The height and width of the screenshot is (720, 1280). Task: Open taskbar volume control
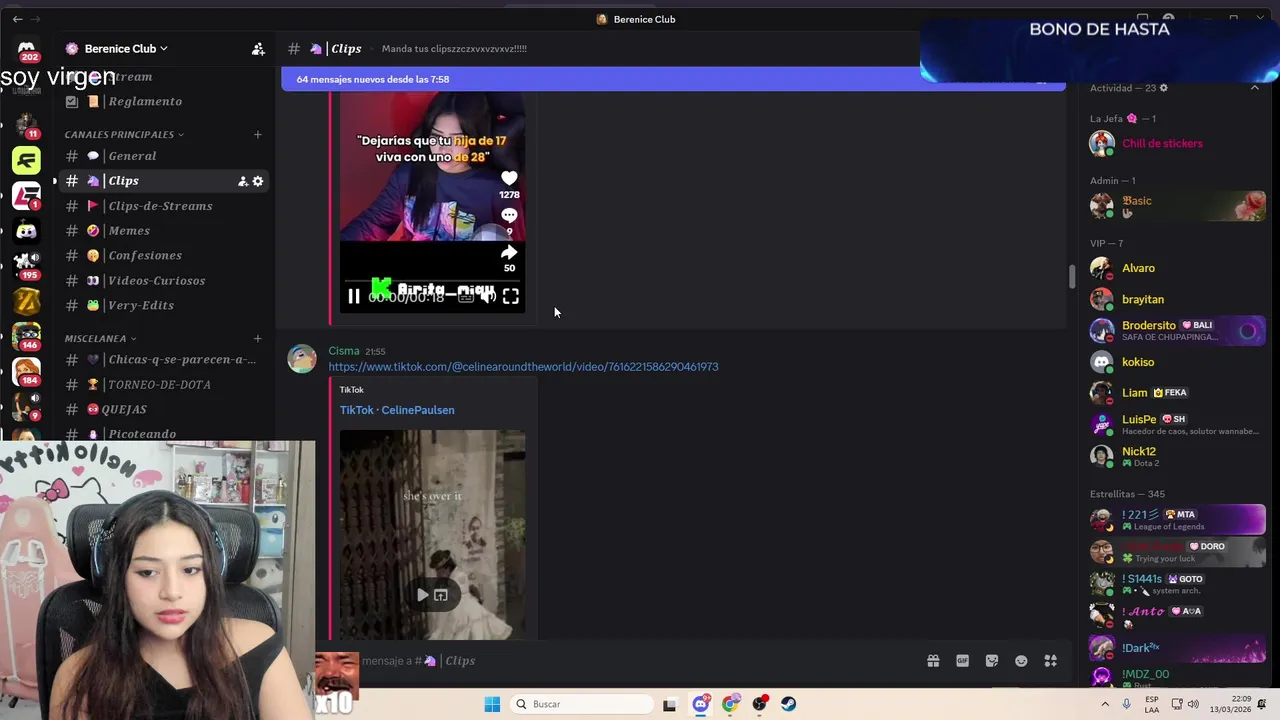[1193, 704]
